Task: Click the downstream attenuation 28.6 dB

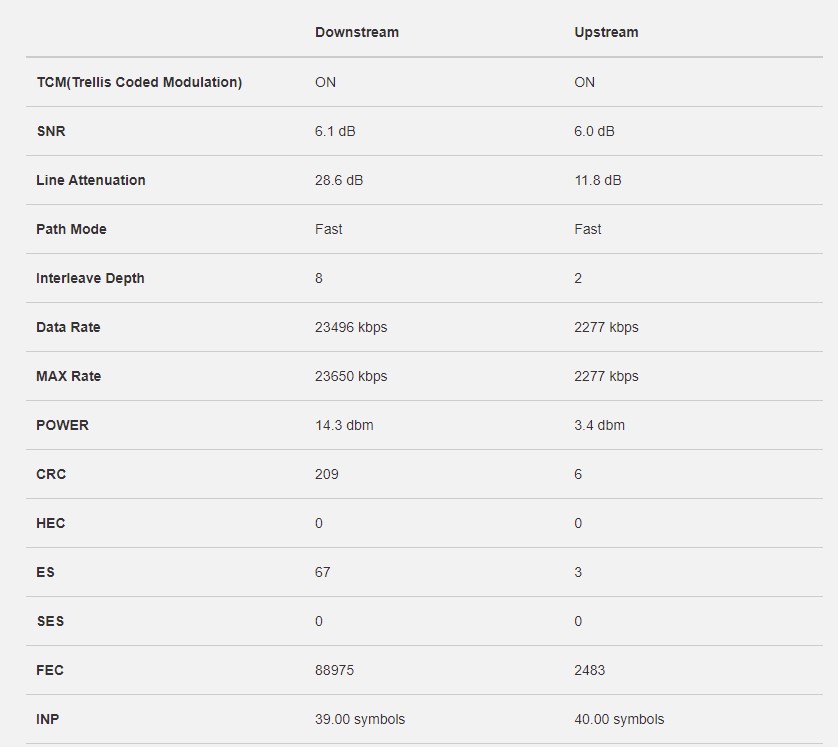Action: (x=338, y=181)
